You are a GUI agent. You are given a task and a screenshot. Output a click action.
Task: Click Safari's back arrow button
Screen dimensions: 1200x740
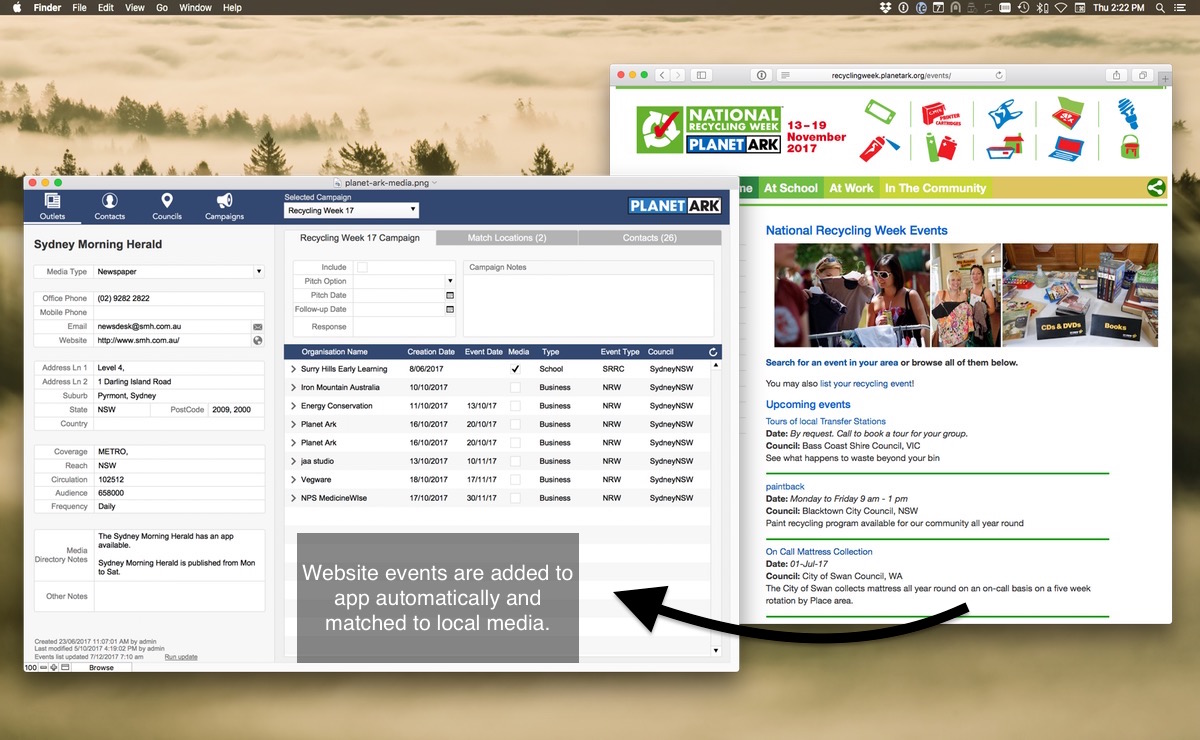[x=662, y=75]
